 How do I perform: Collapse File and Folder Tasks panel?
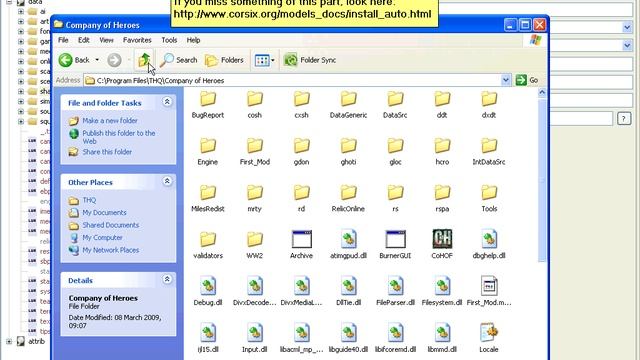click(x=167, y=102)
